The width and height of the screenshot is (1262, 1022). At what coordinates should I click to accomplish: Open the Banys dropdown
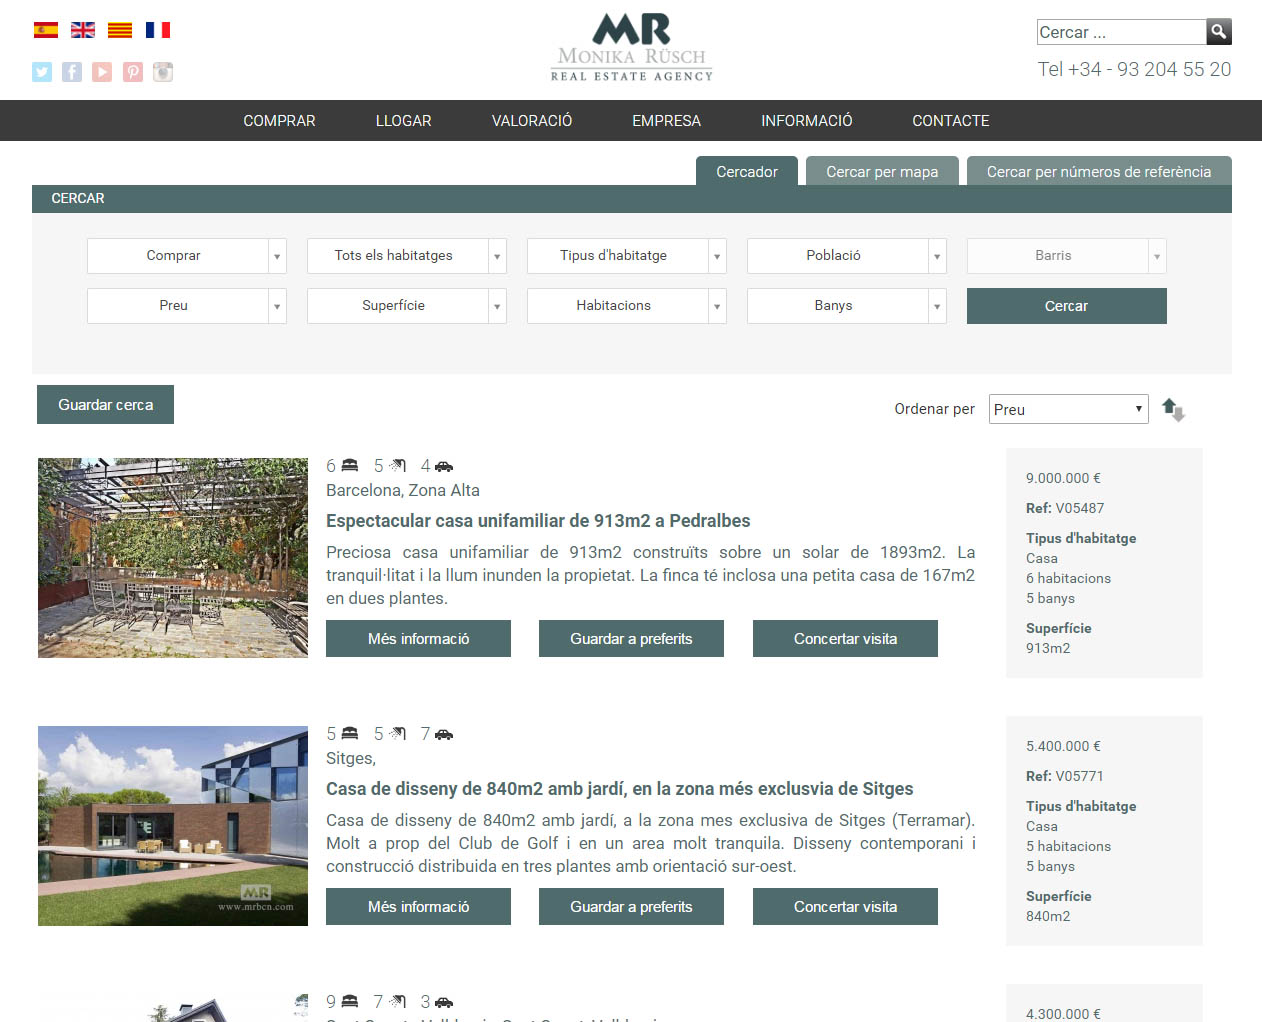tap(847, 306)
